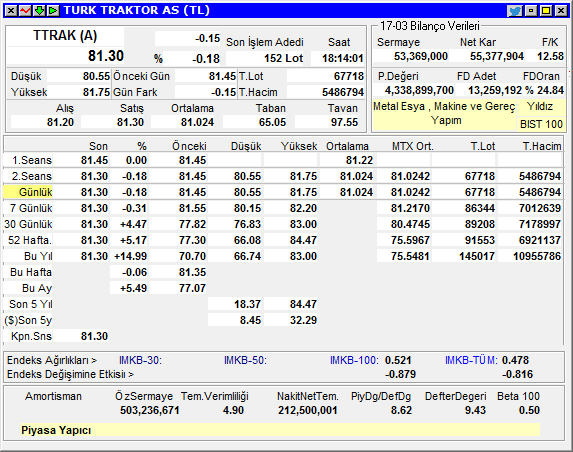
Task: Click the Endeks Ağırlıkları > label
Action: tap(52, 361)
